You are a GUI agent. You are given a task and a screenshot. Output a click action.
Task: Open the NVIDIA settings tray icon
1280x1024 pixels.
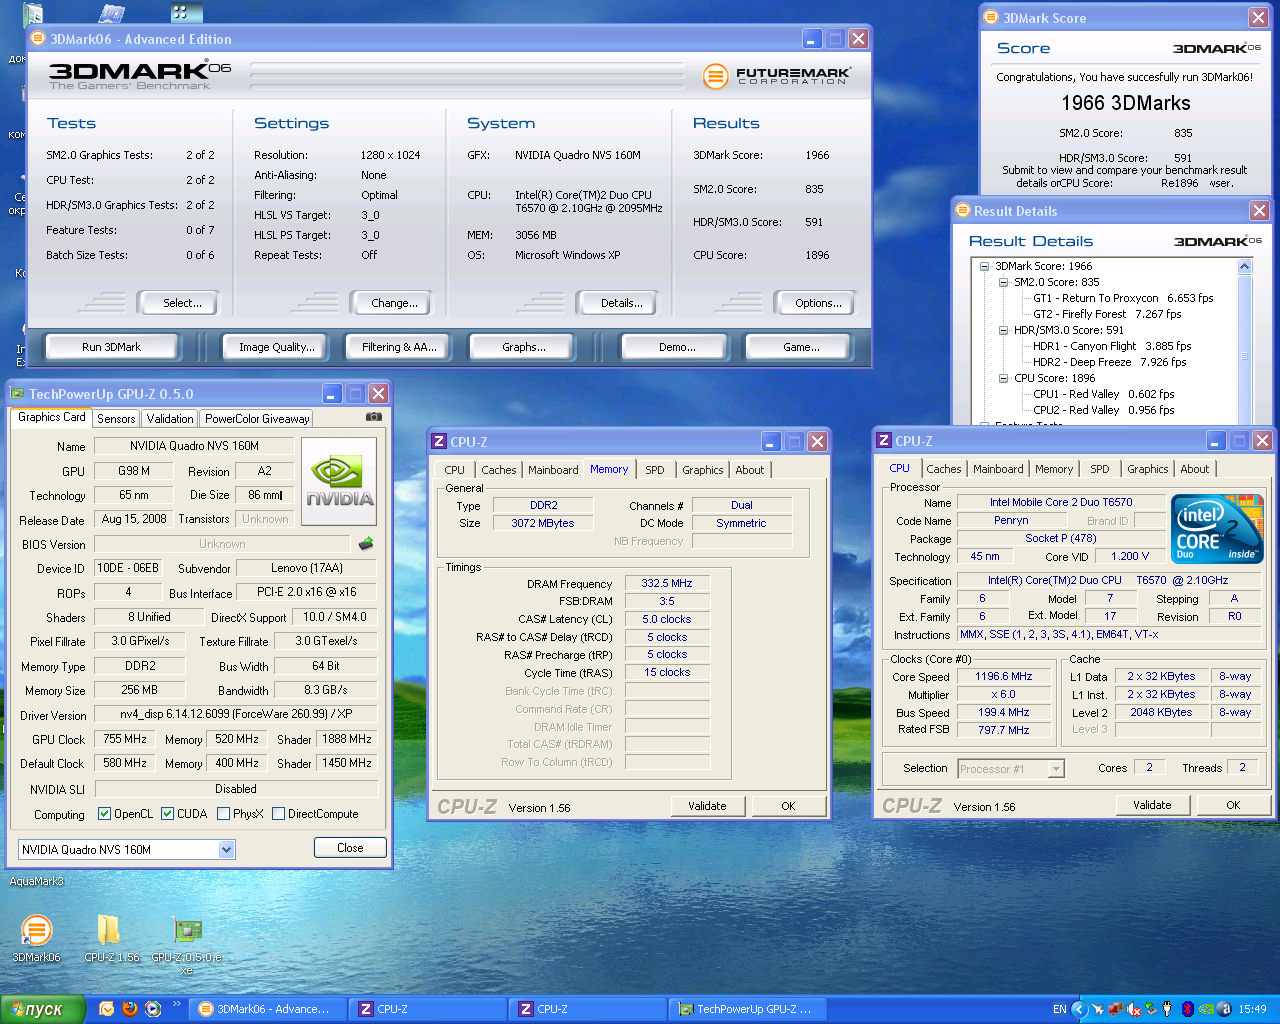tap(1206, 1009)
